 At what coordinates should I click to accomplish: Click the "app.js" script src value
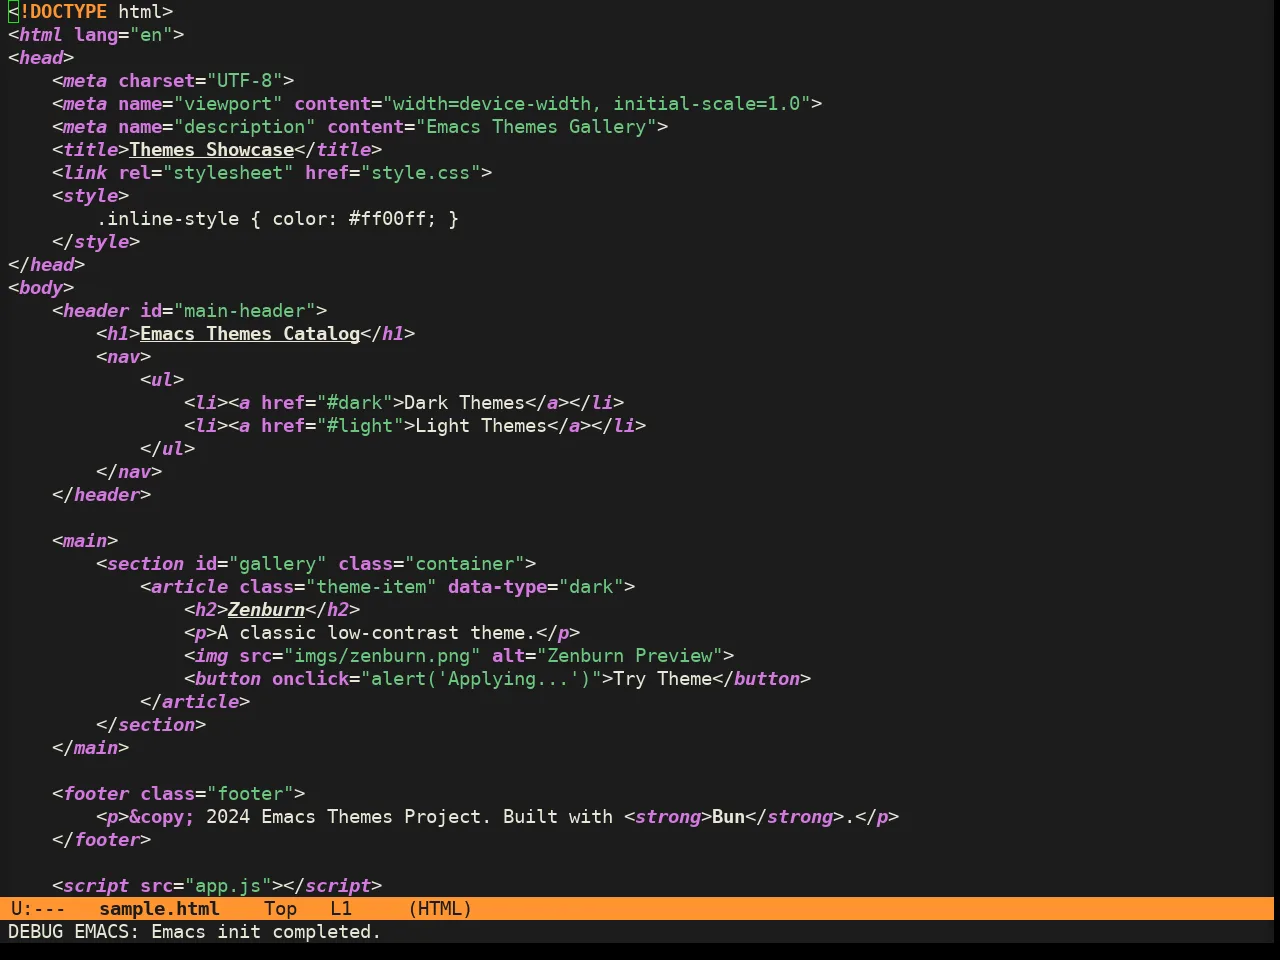tap(228, 886)
